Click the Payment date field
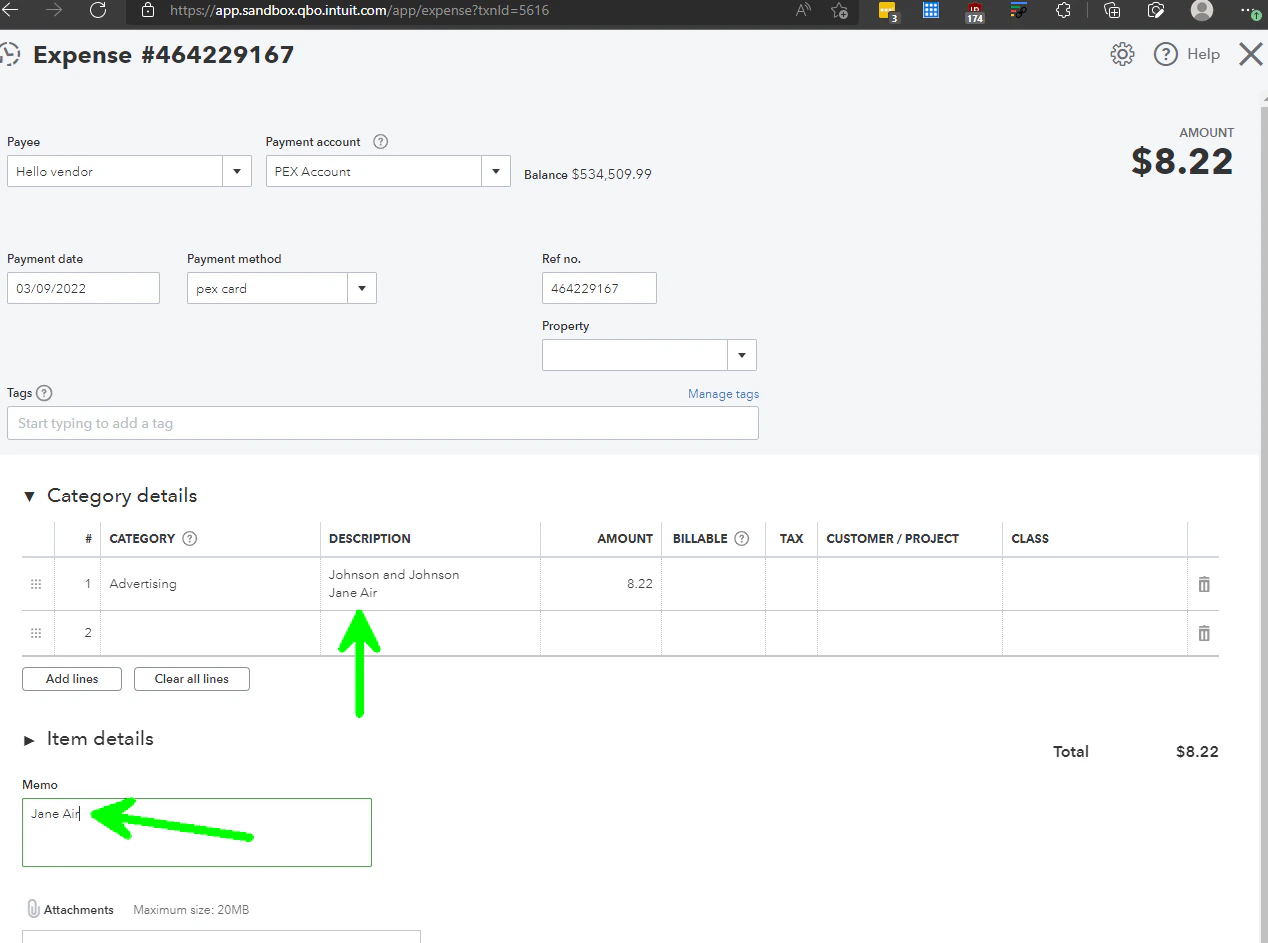Image resolution: width=1268 pixels, height=943 pixels. pyautogui.click(x=83, y=288)
